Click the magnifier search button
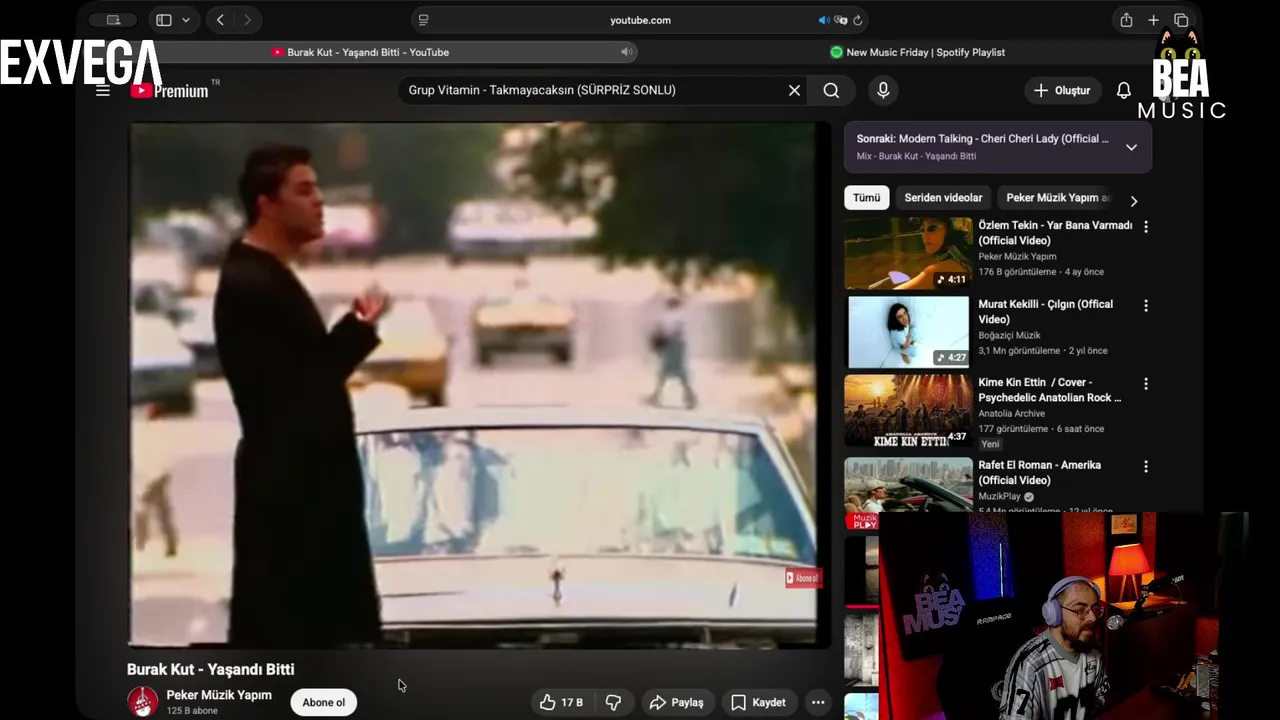 coord(831,90)
